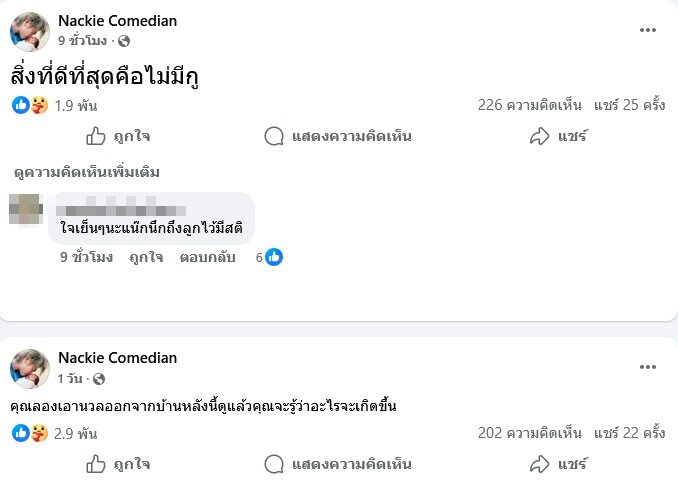The image size is (678, 485).
Task: Click Nackie Comedian avatar on second post
Action: 30,368
